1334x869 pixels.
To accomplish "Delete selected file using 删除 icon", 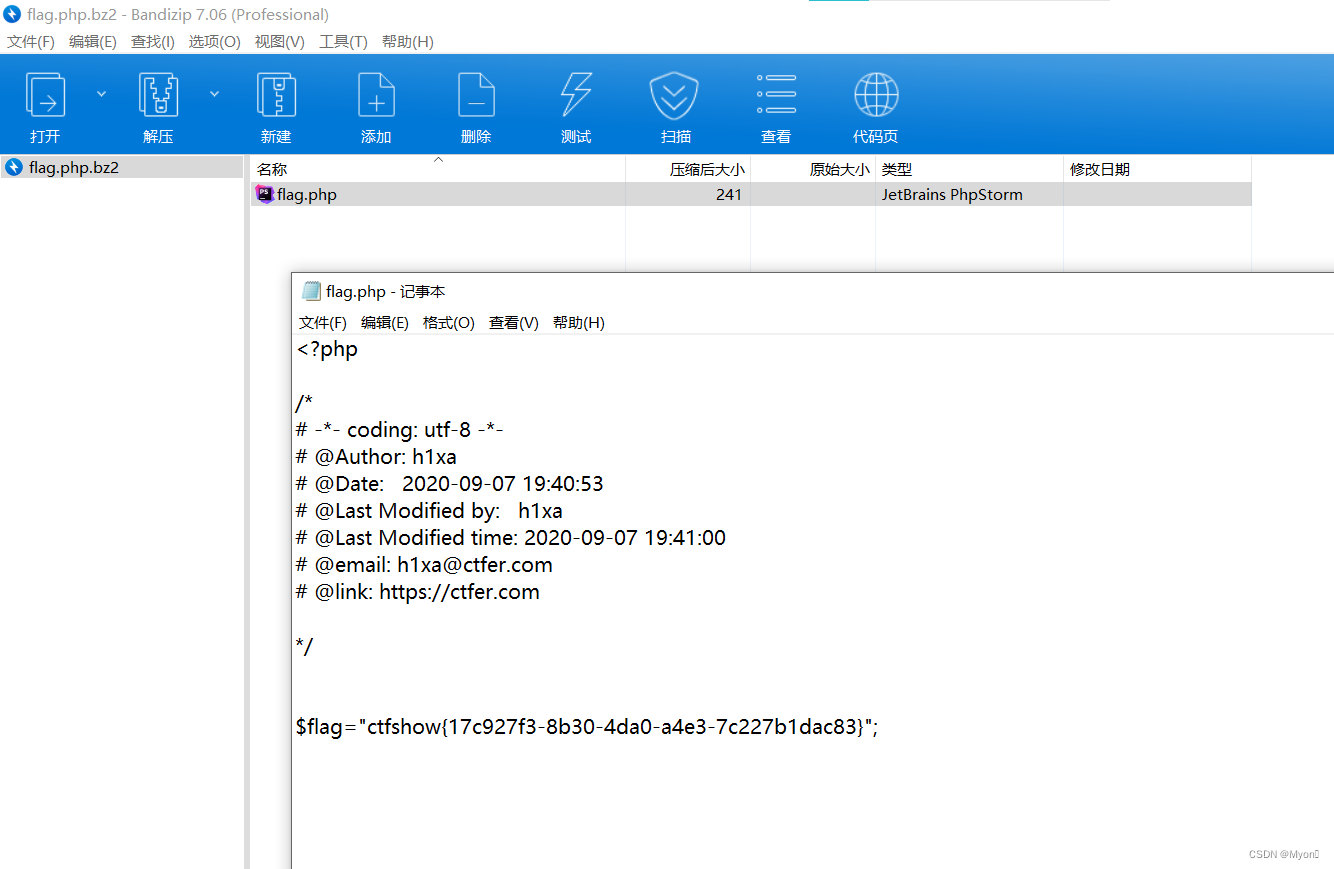I will click(x=476, y=104).
